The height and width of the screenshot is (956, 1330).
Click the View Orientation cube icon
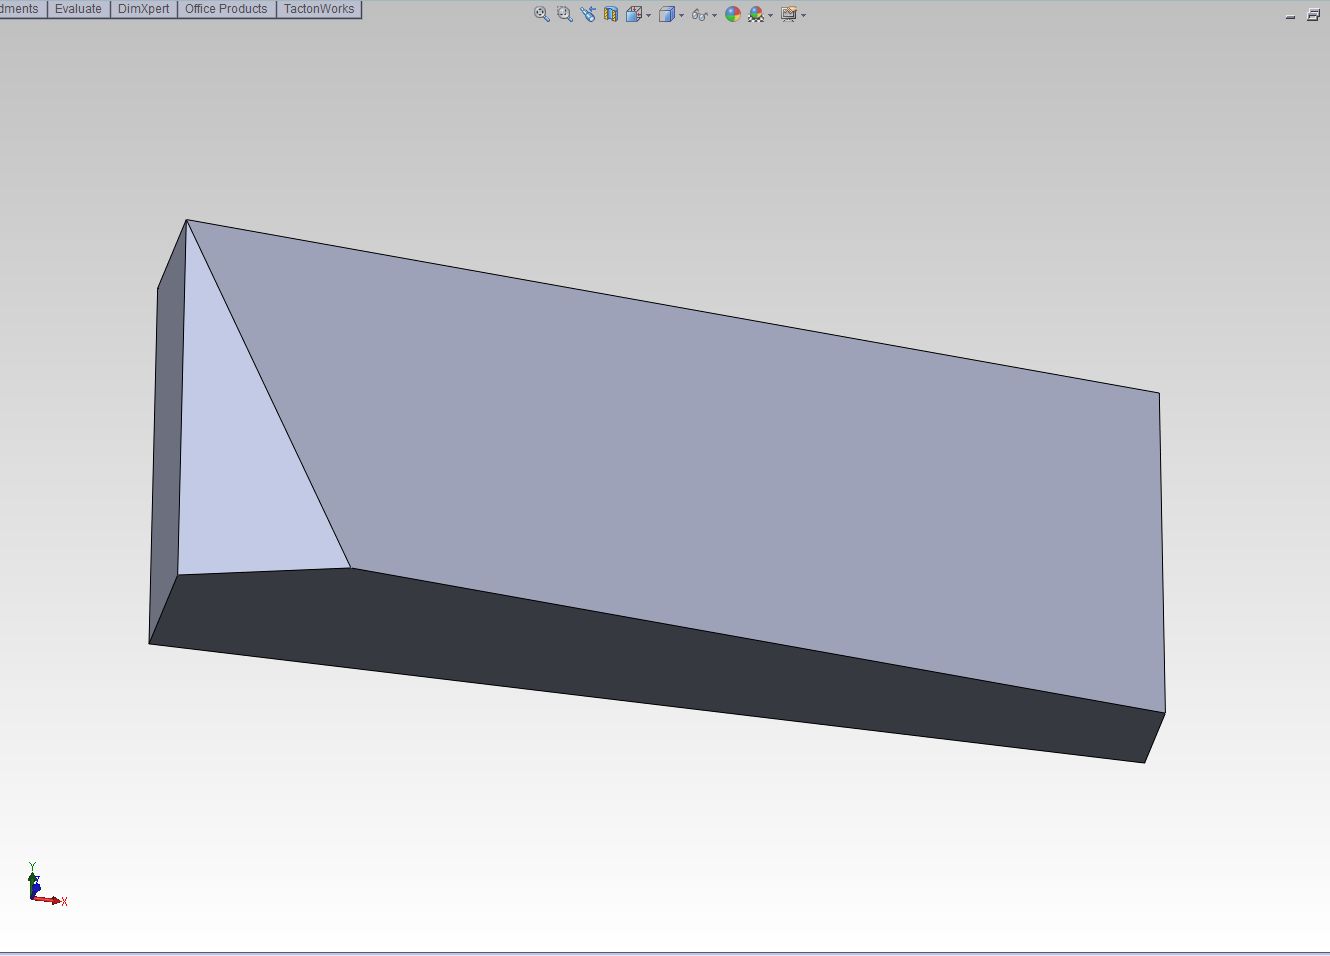(x=633, y=14)
